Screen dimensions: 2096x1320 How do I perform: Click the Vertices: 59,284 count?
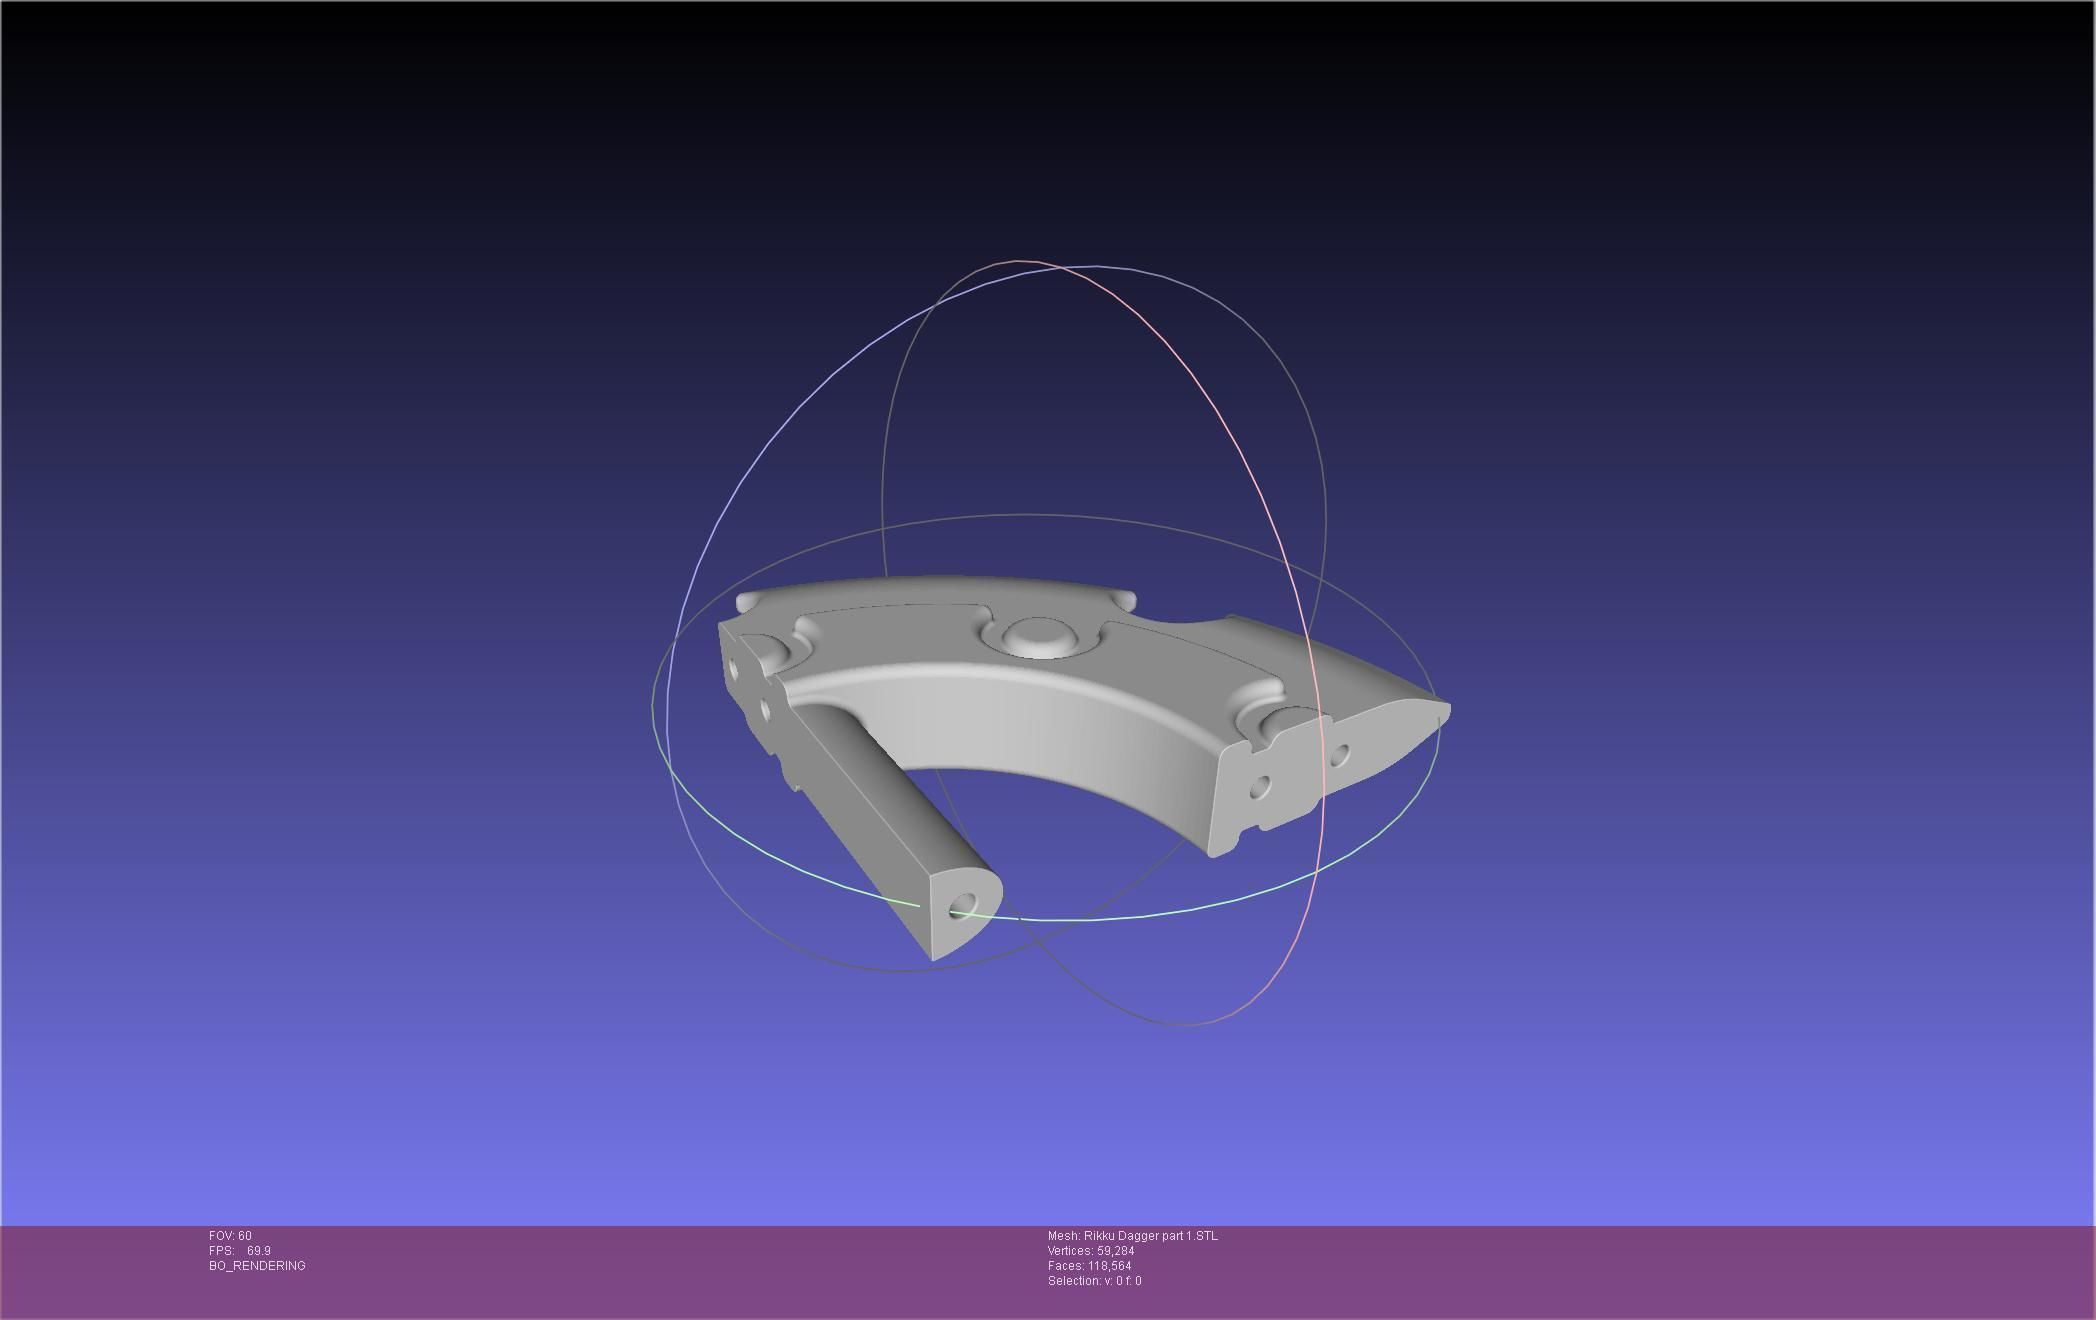pos(1091,1251)
